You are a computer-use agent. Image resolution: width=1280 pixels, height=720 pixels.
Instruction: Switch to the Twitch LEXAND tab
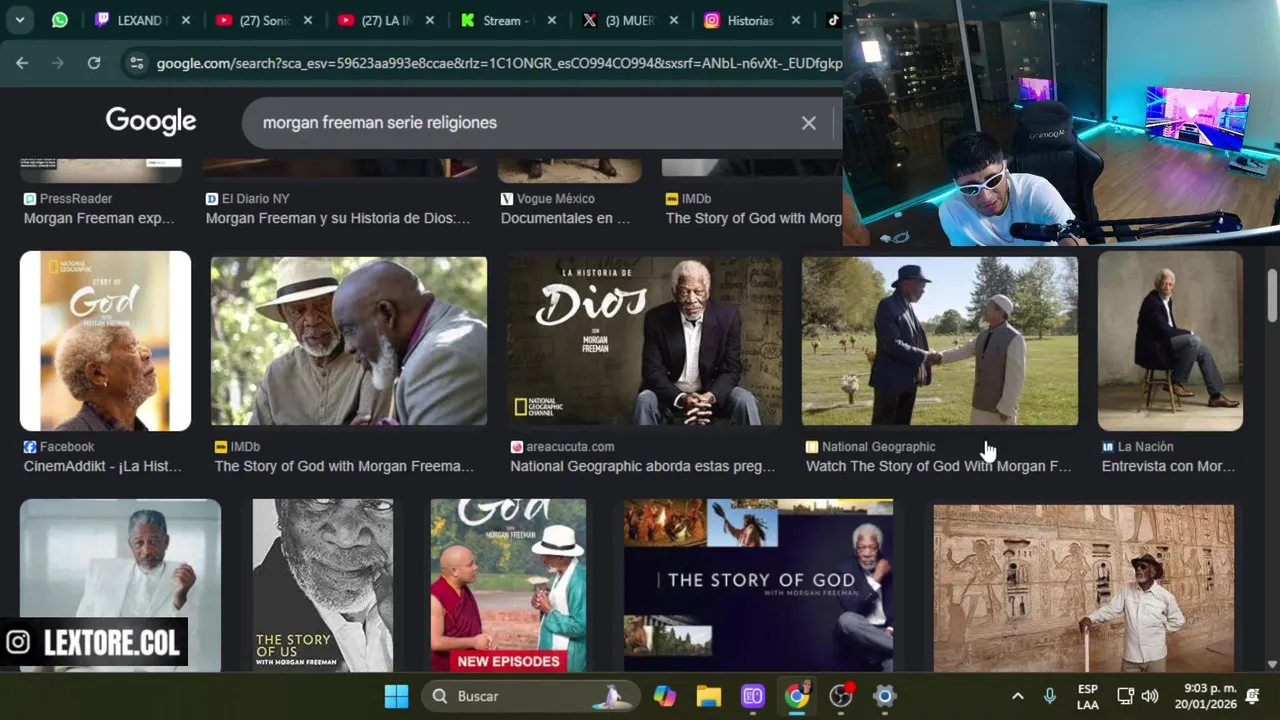pos(141,20)
